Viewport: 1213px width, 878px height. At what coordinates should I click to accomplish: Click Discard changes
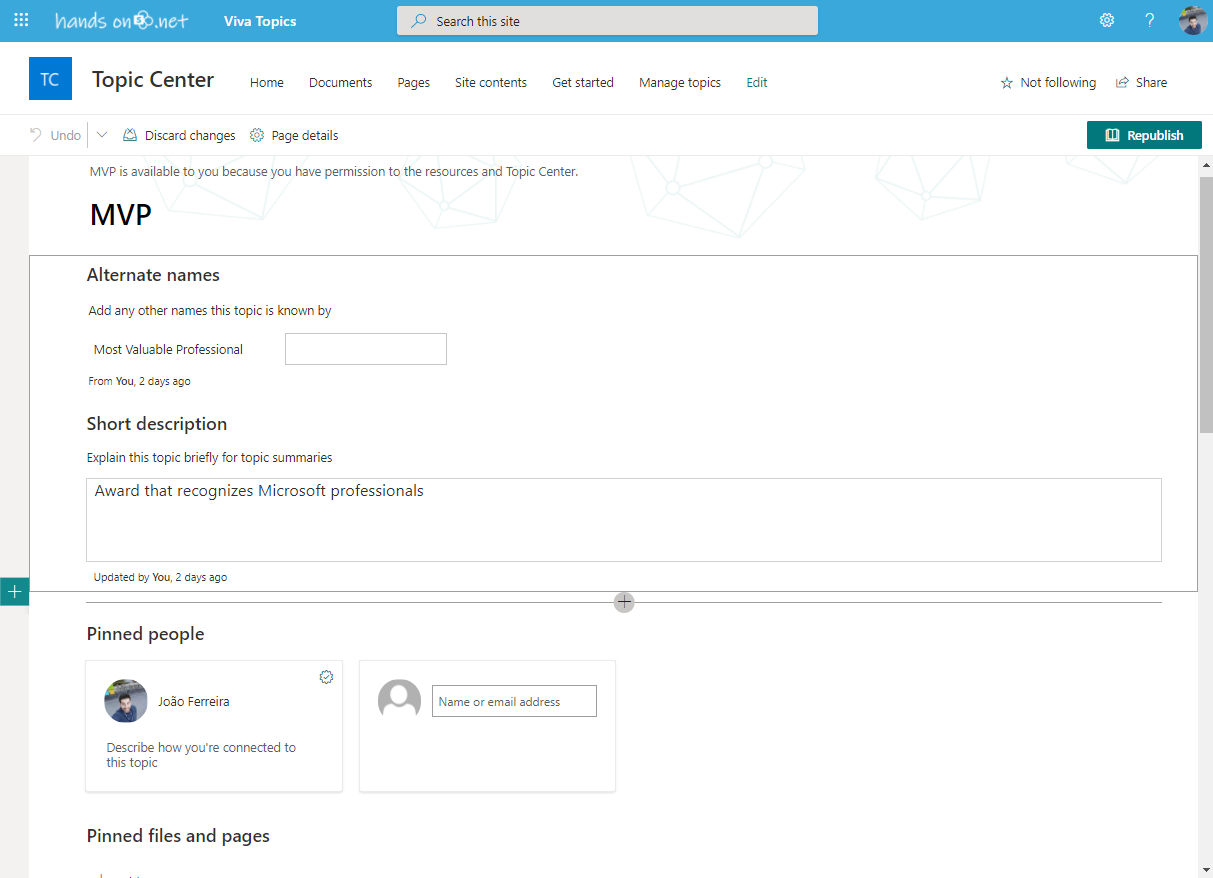click(x=180, y=135)
